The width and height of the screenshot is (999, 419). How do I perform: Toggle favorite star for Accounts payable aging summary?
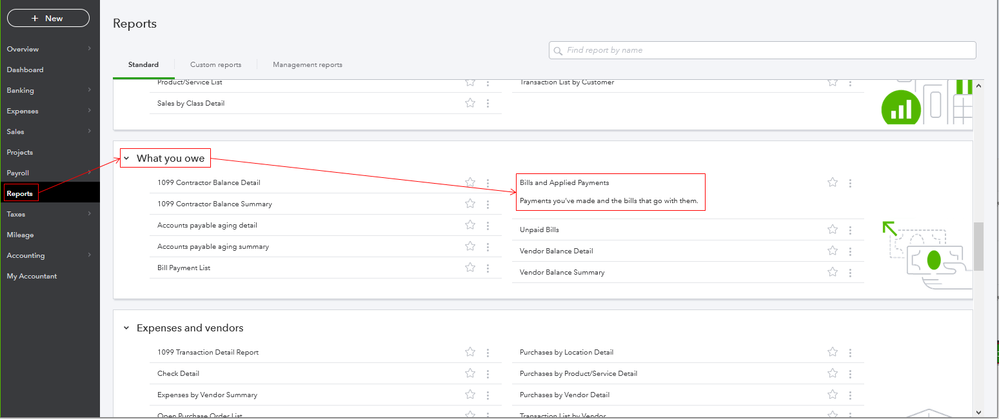pos(470,246)
